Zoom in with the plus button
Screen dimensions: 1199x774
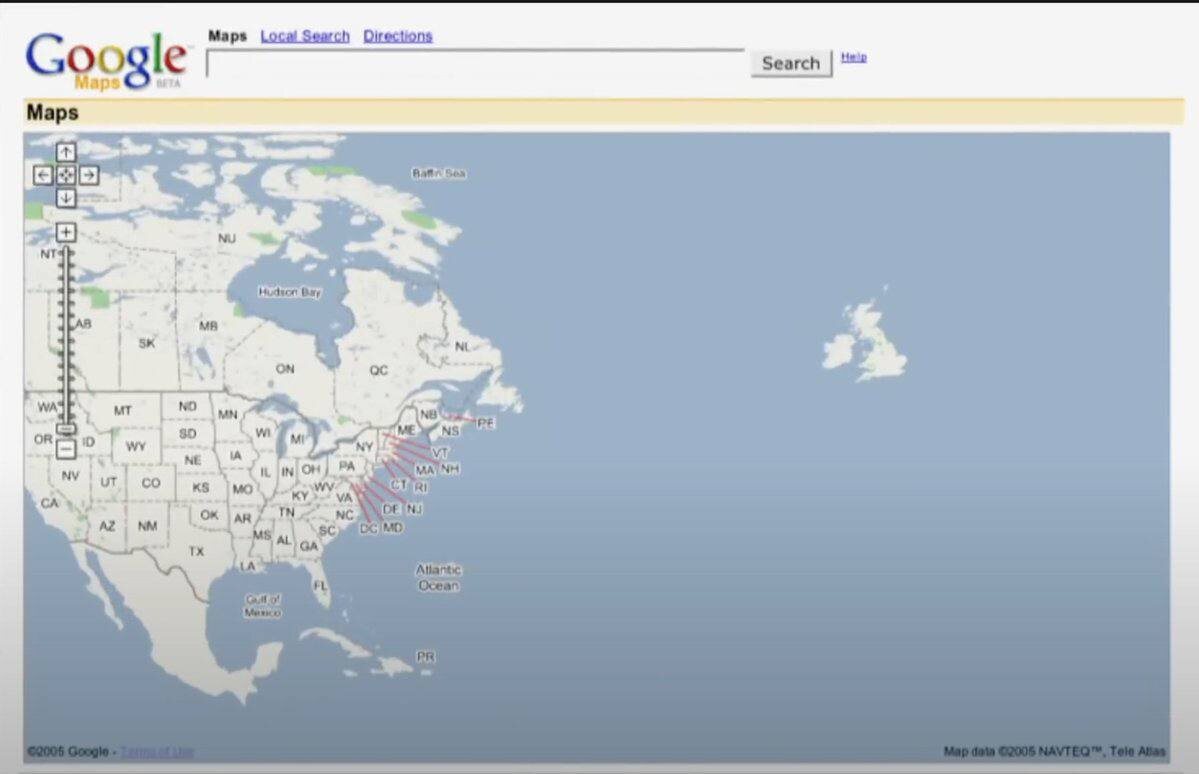(x=66, y=232)
